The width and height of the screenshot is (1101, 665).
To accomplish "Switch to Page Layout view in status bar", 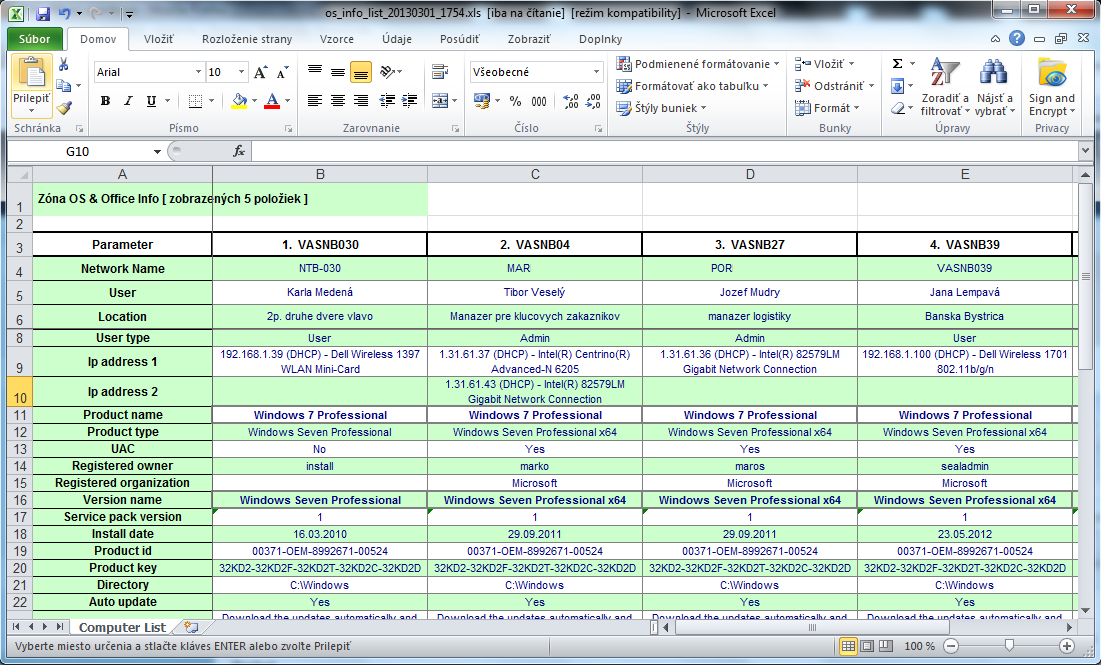I will [867, 646].
